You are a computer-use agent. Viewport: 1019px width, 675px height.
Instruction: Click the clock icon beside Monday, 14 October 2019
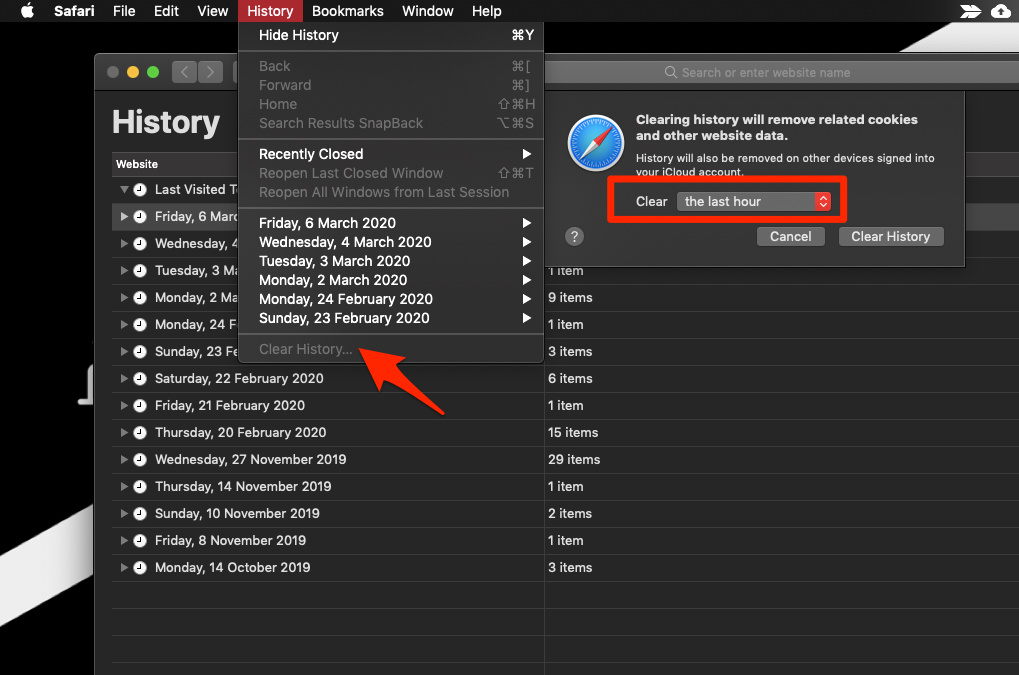pyautogui.click(x=139, y=567)
